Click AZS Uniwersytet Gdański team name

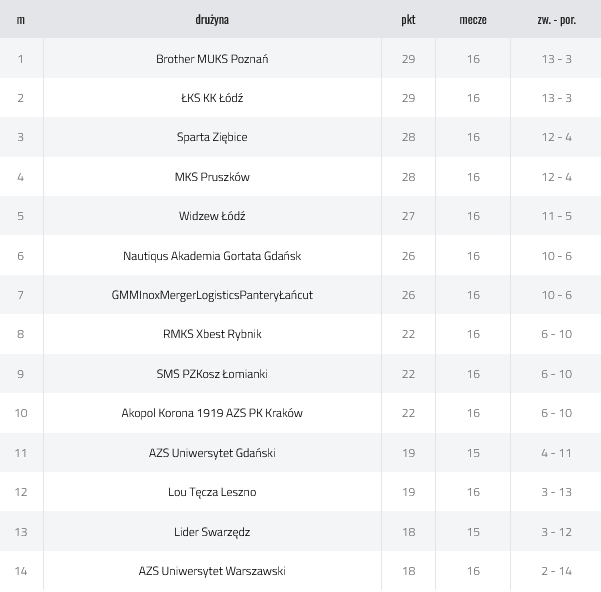click(x=212, y=453)
